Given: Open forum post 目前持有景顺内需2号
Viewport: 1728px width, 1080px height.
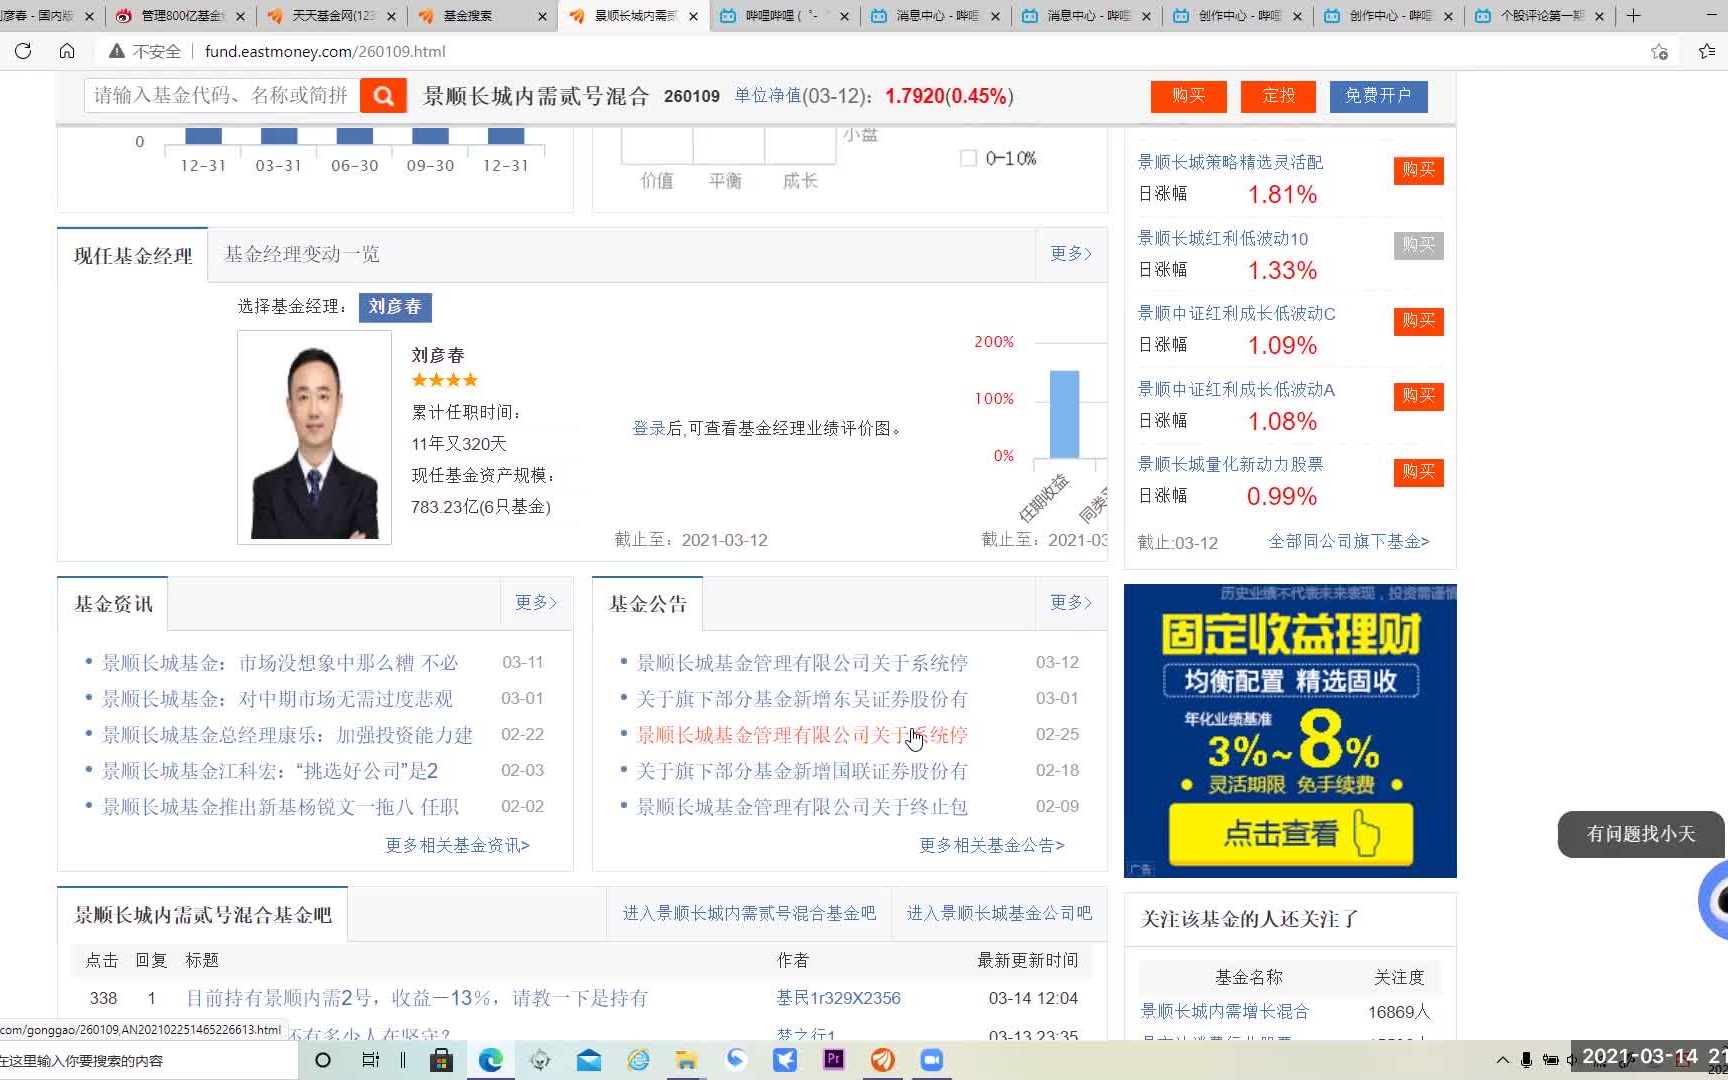Looking at the screenshot, I should pos(417,998).
